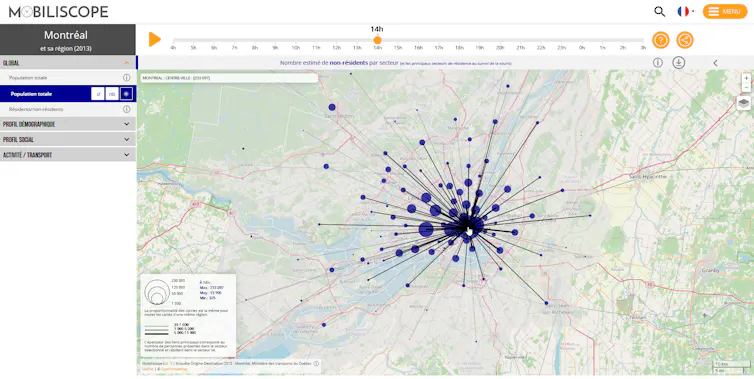Click the 'À 14h' legend statistics heading
754x379 pixels.
(x=204, y=282)
